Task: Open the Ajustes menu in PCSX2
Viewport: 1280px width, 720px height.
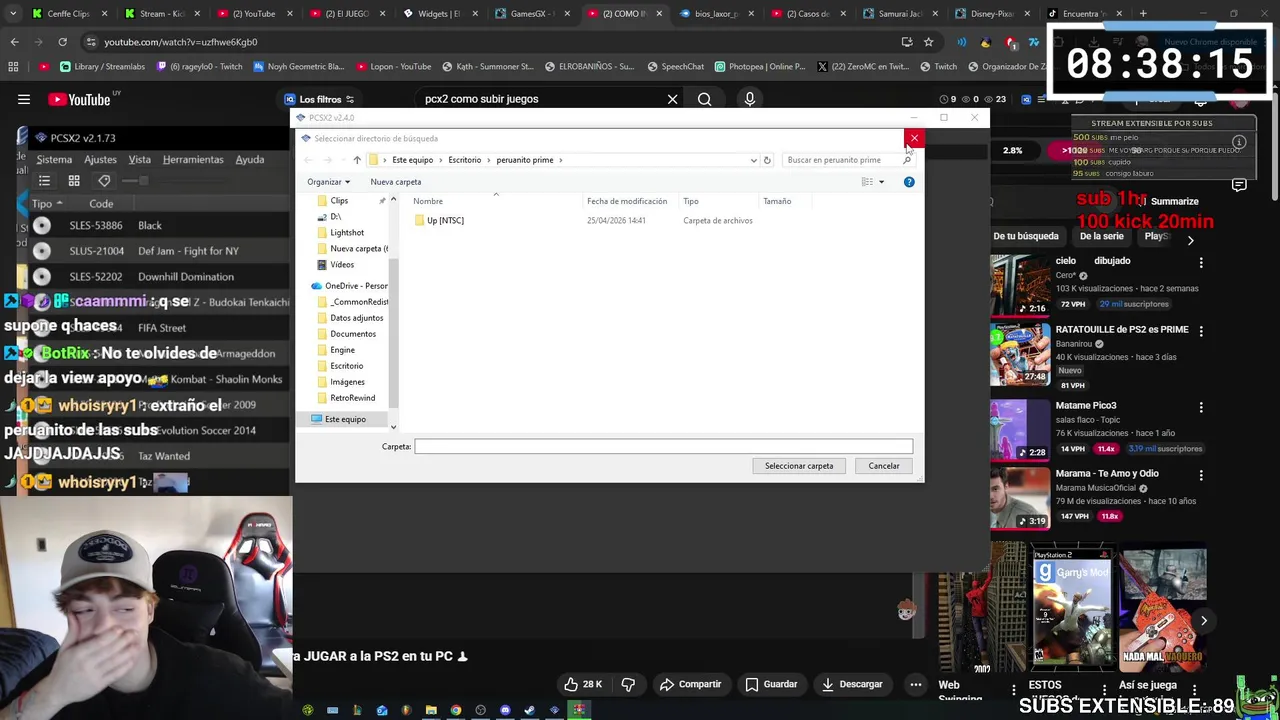Action: (100, 160)
